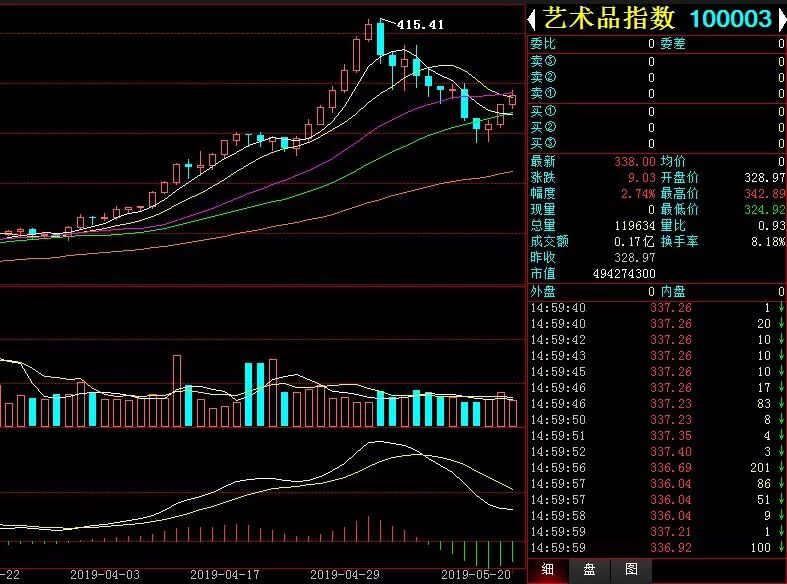Select the 14:59:57 tick with volume 86
Viewport: 787px width, 584px height.
pos(657,484)
